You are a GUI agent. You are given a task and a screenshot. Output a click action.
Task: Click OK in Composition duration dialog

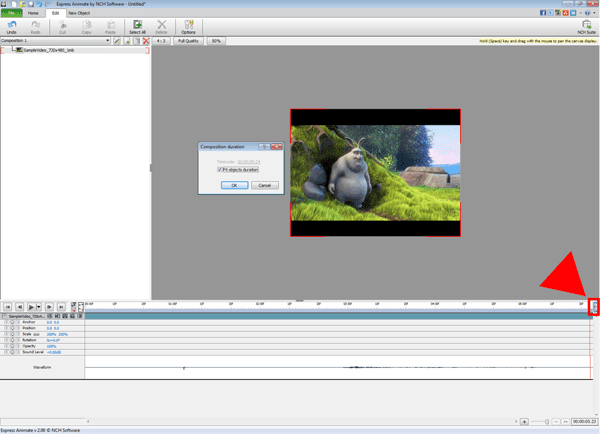(x=235, y=185)
